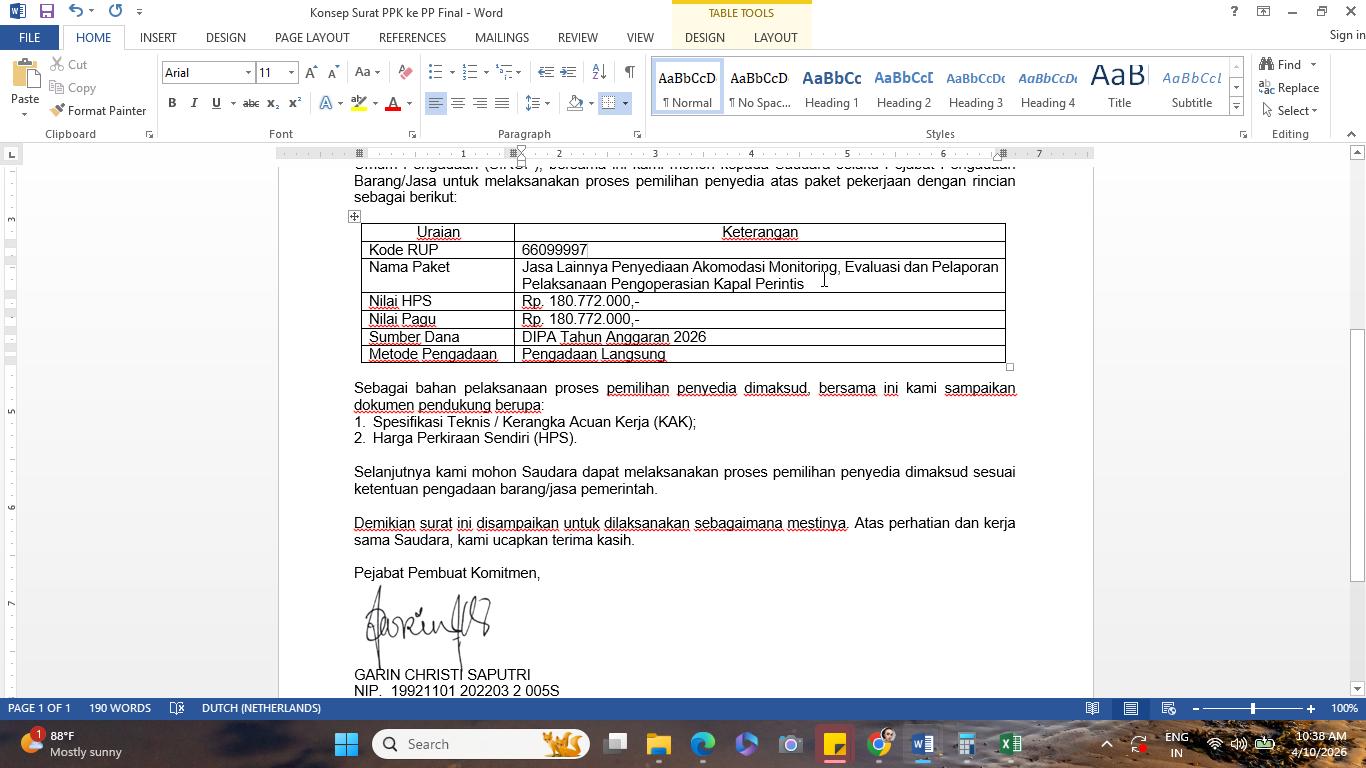Click the zoom slider handle
Image resolution: width=1366 pixels, height=768 pixels.
(x=1253, y=709)
